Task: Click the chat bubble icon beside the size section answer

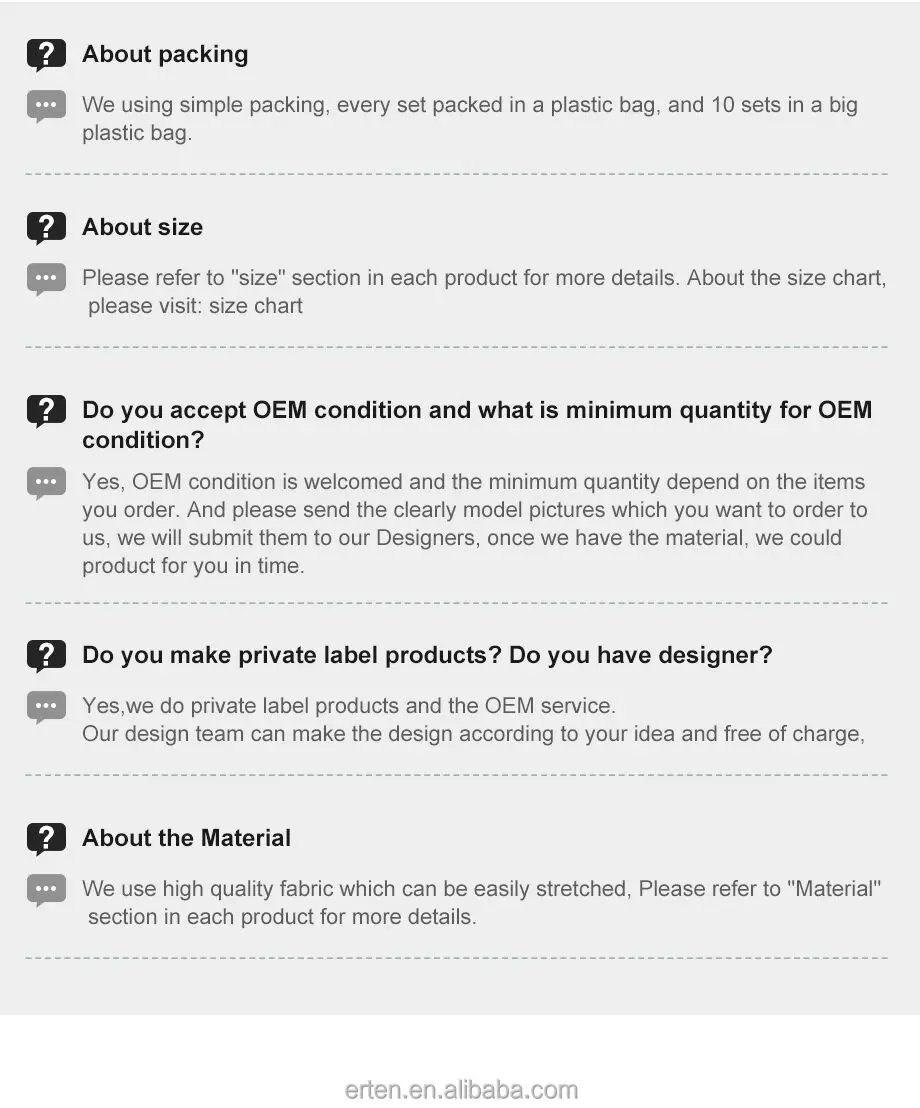Action: (47, 280)
